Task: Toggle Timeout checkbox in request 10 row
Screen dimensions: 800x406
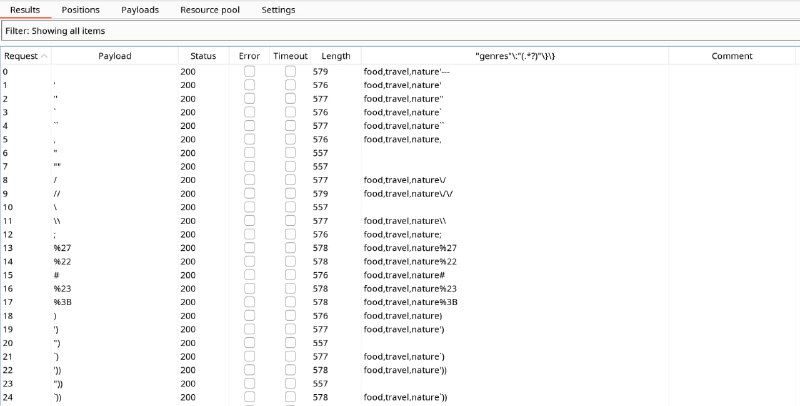Action: pos(290,207)
